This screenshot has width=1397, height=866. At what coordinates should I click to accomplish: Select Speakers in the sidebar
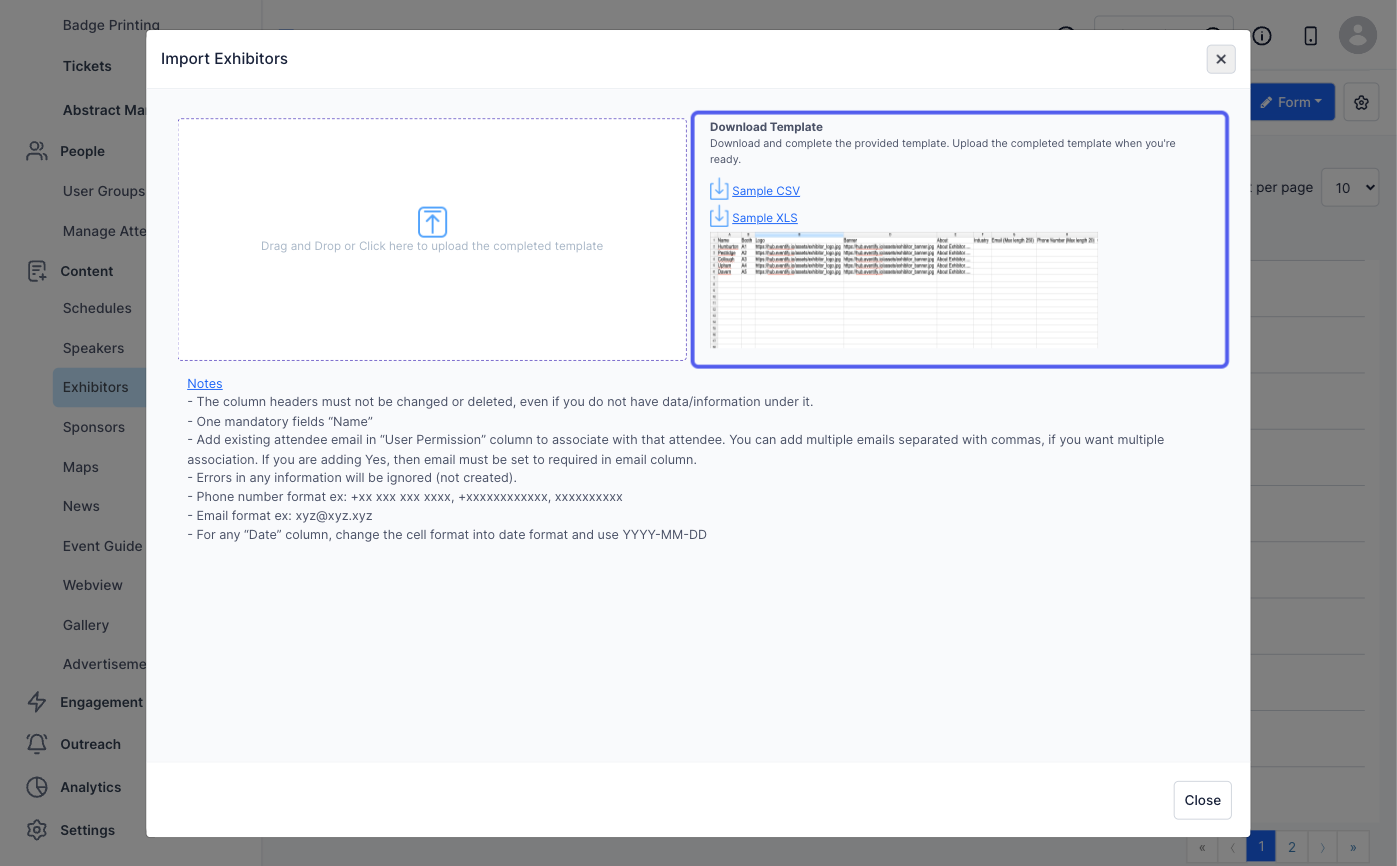[x=93, y=348]
